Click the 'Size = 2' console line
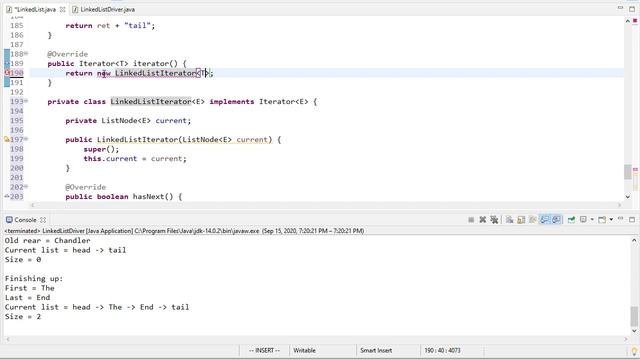640x360 pixels. tap(23, 316)
